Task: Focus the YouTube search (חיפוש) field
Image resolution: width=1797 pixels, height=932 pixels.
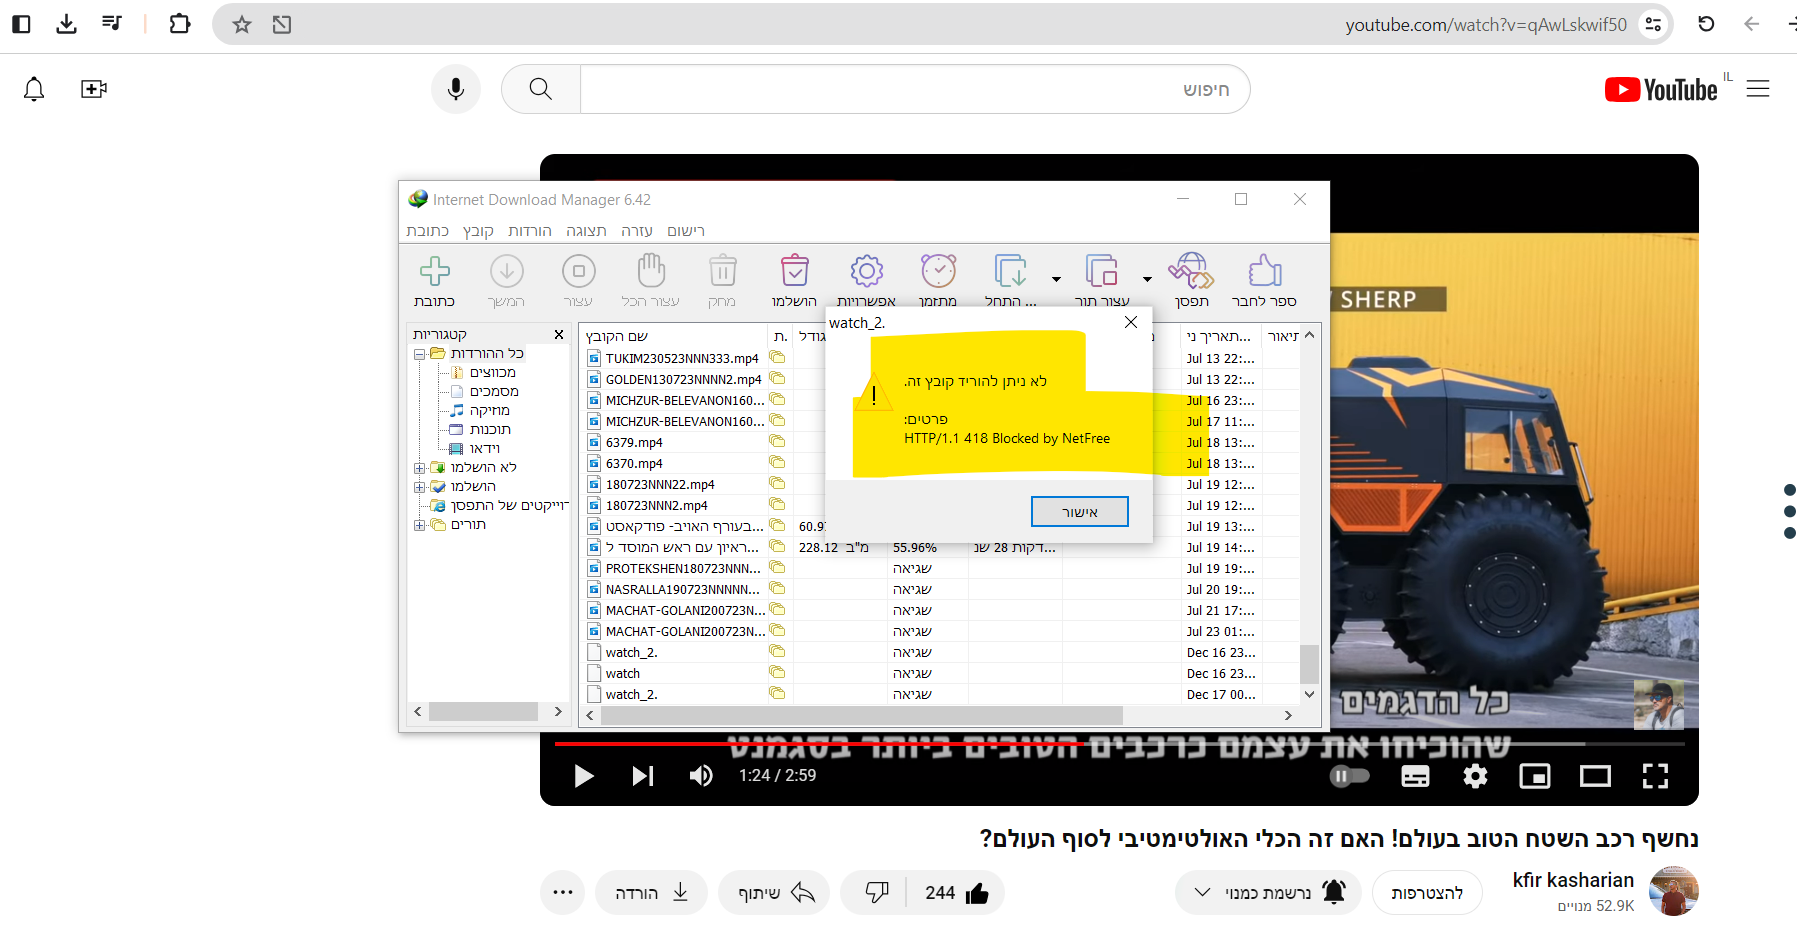Action: [915, 89]
